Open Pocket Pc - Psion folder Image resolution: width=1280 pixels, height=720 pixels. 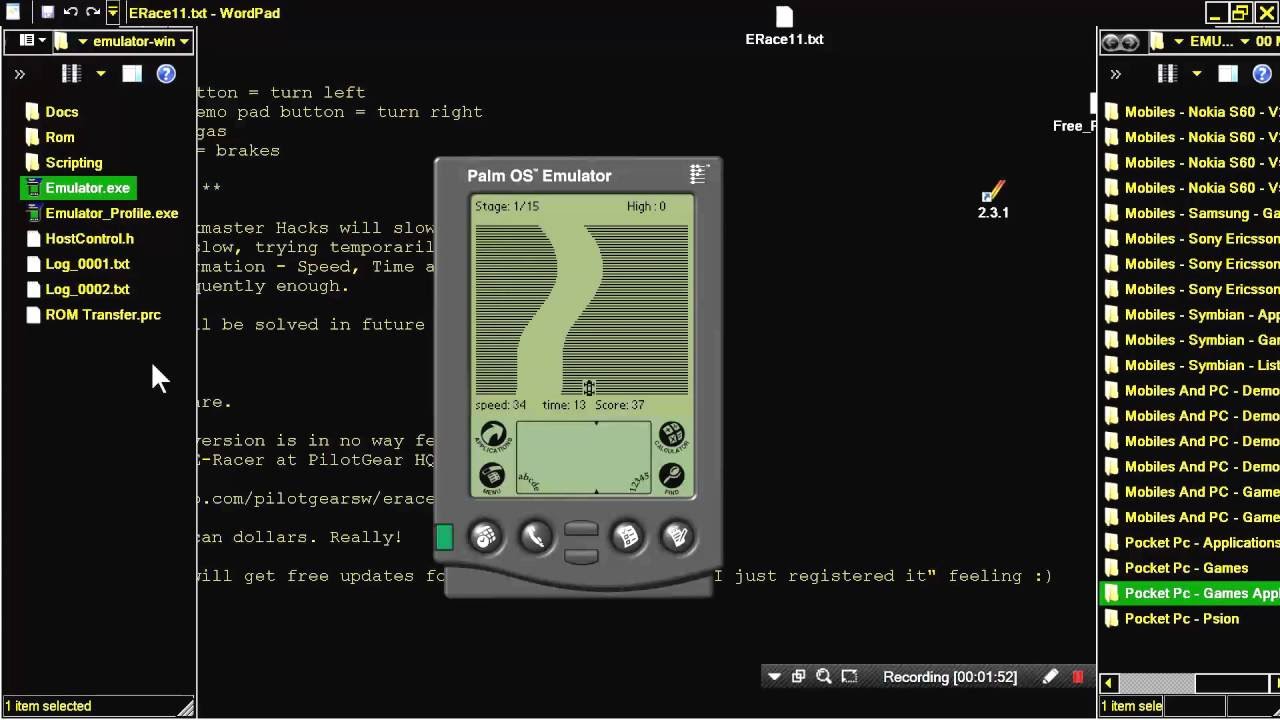tap(1171, 618)
